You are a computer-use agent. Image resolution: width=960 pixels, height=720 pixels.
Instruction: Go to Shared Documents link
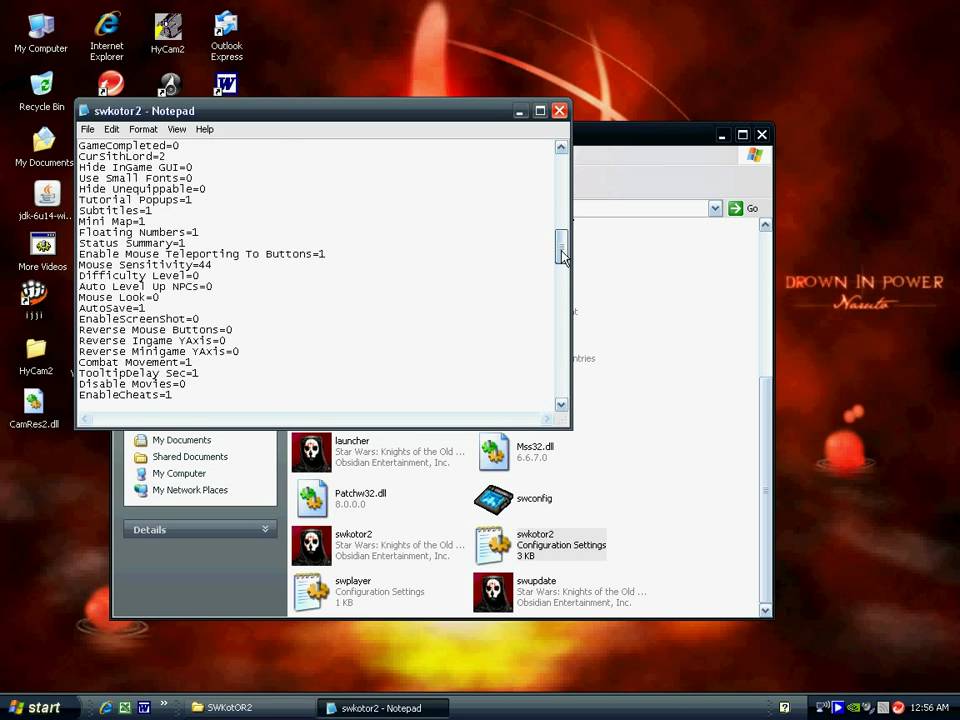pos(190,457)
